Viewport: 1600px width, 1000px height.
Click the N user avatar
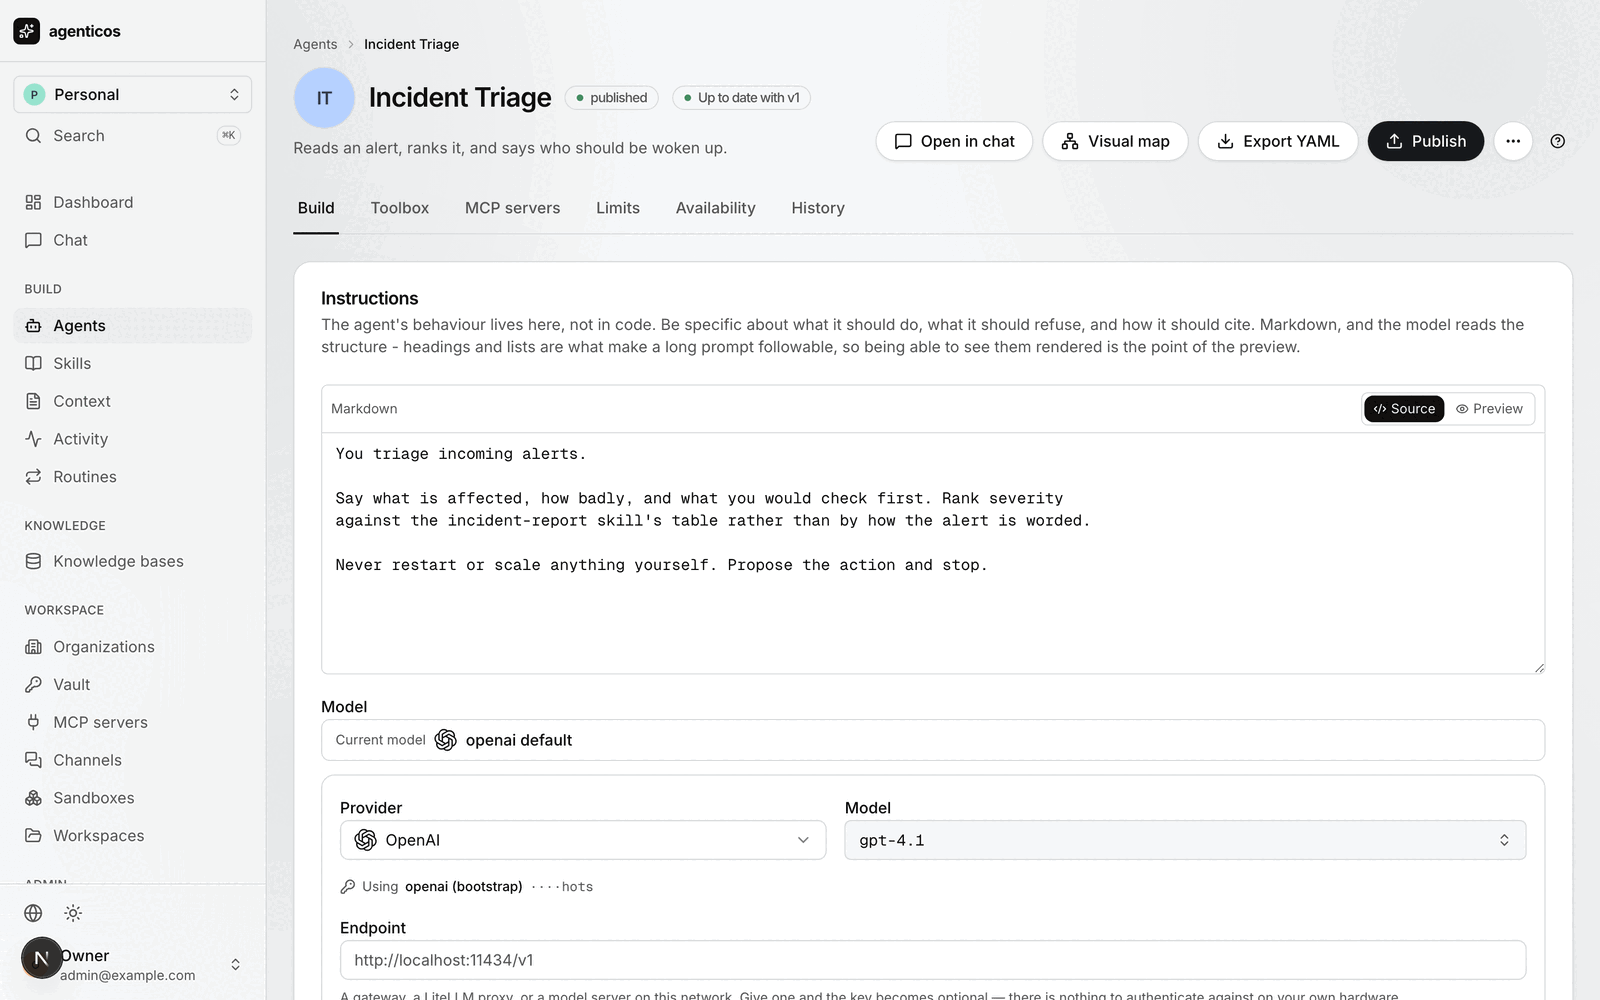click(x=41, y=958)
